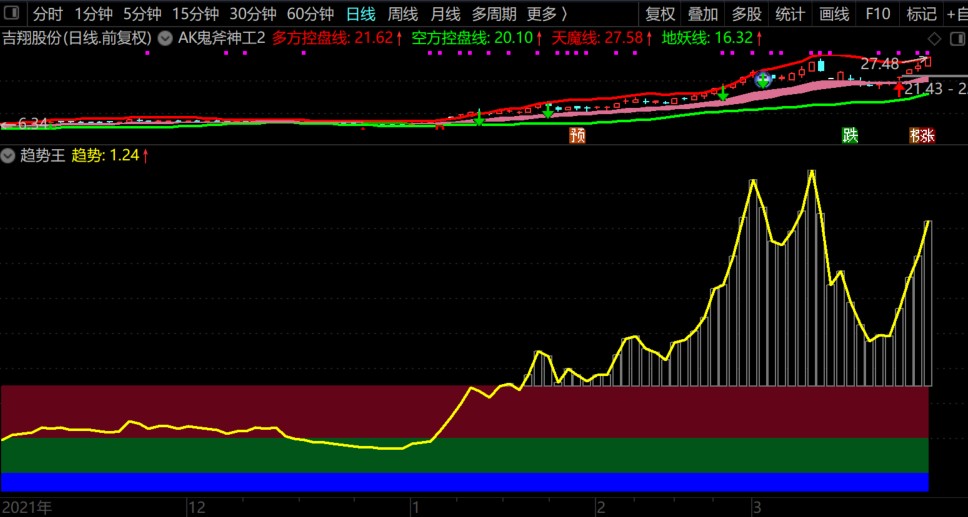968x517 pixels.
Task: Click 趋势: 1.24 value label
Action: [x=110, y=156]
